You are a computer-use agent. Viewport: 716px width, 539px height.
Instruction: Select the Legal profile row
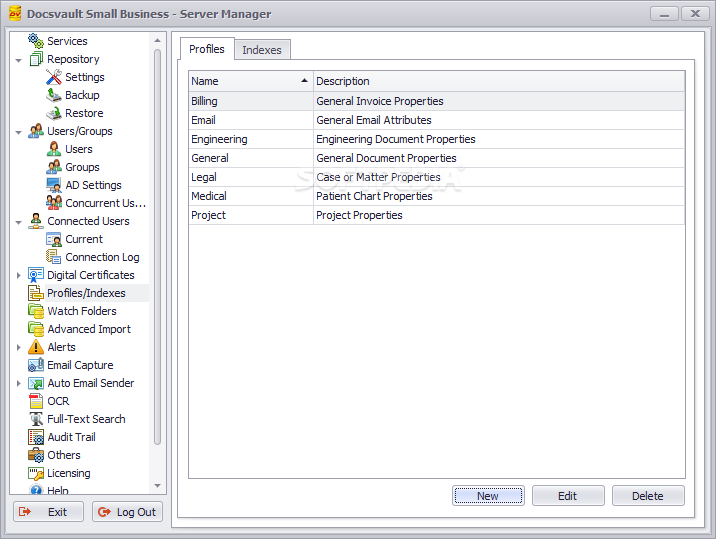tap(437, 177)
